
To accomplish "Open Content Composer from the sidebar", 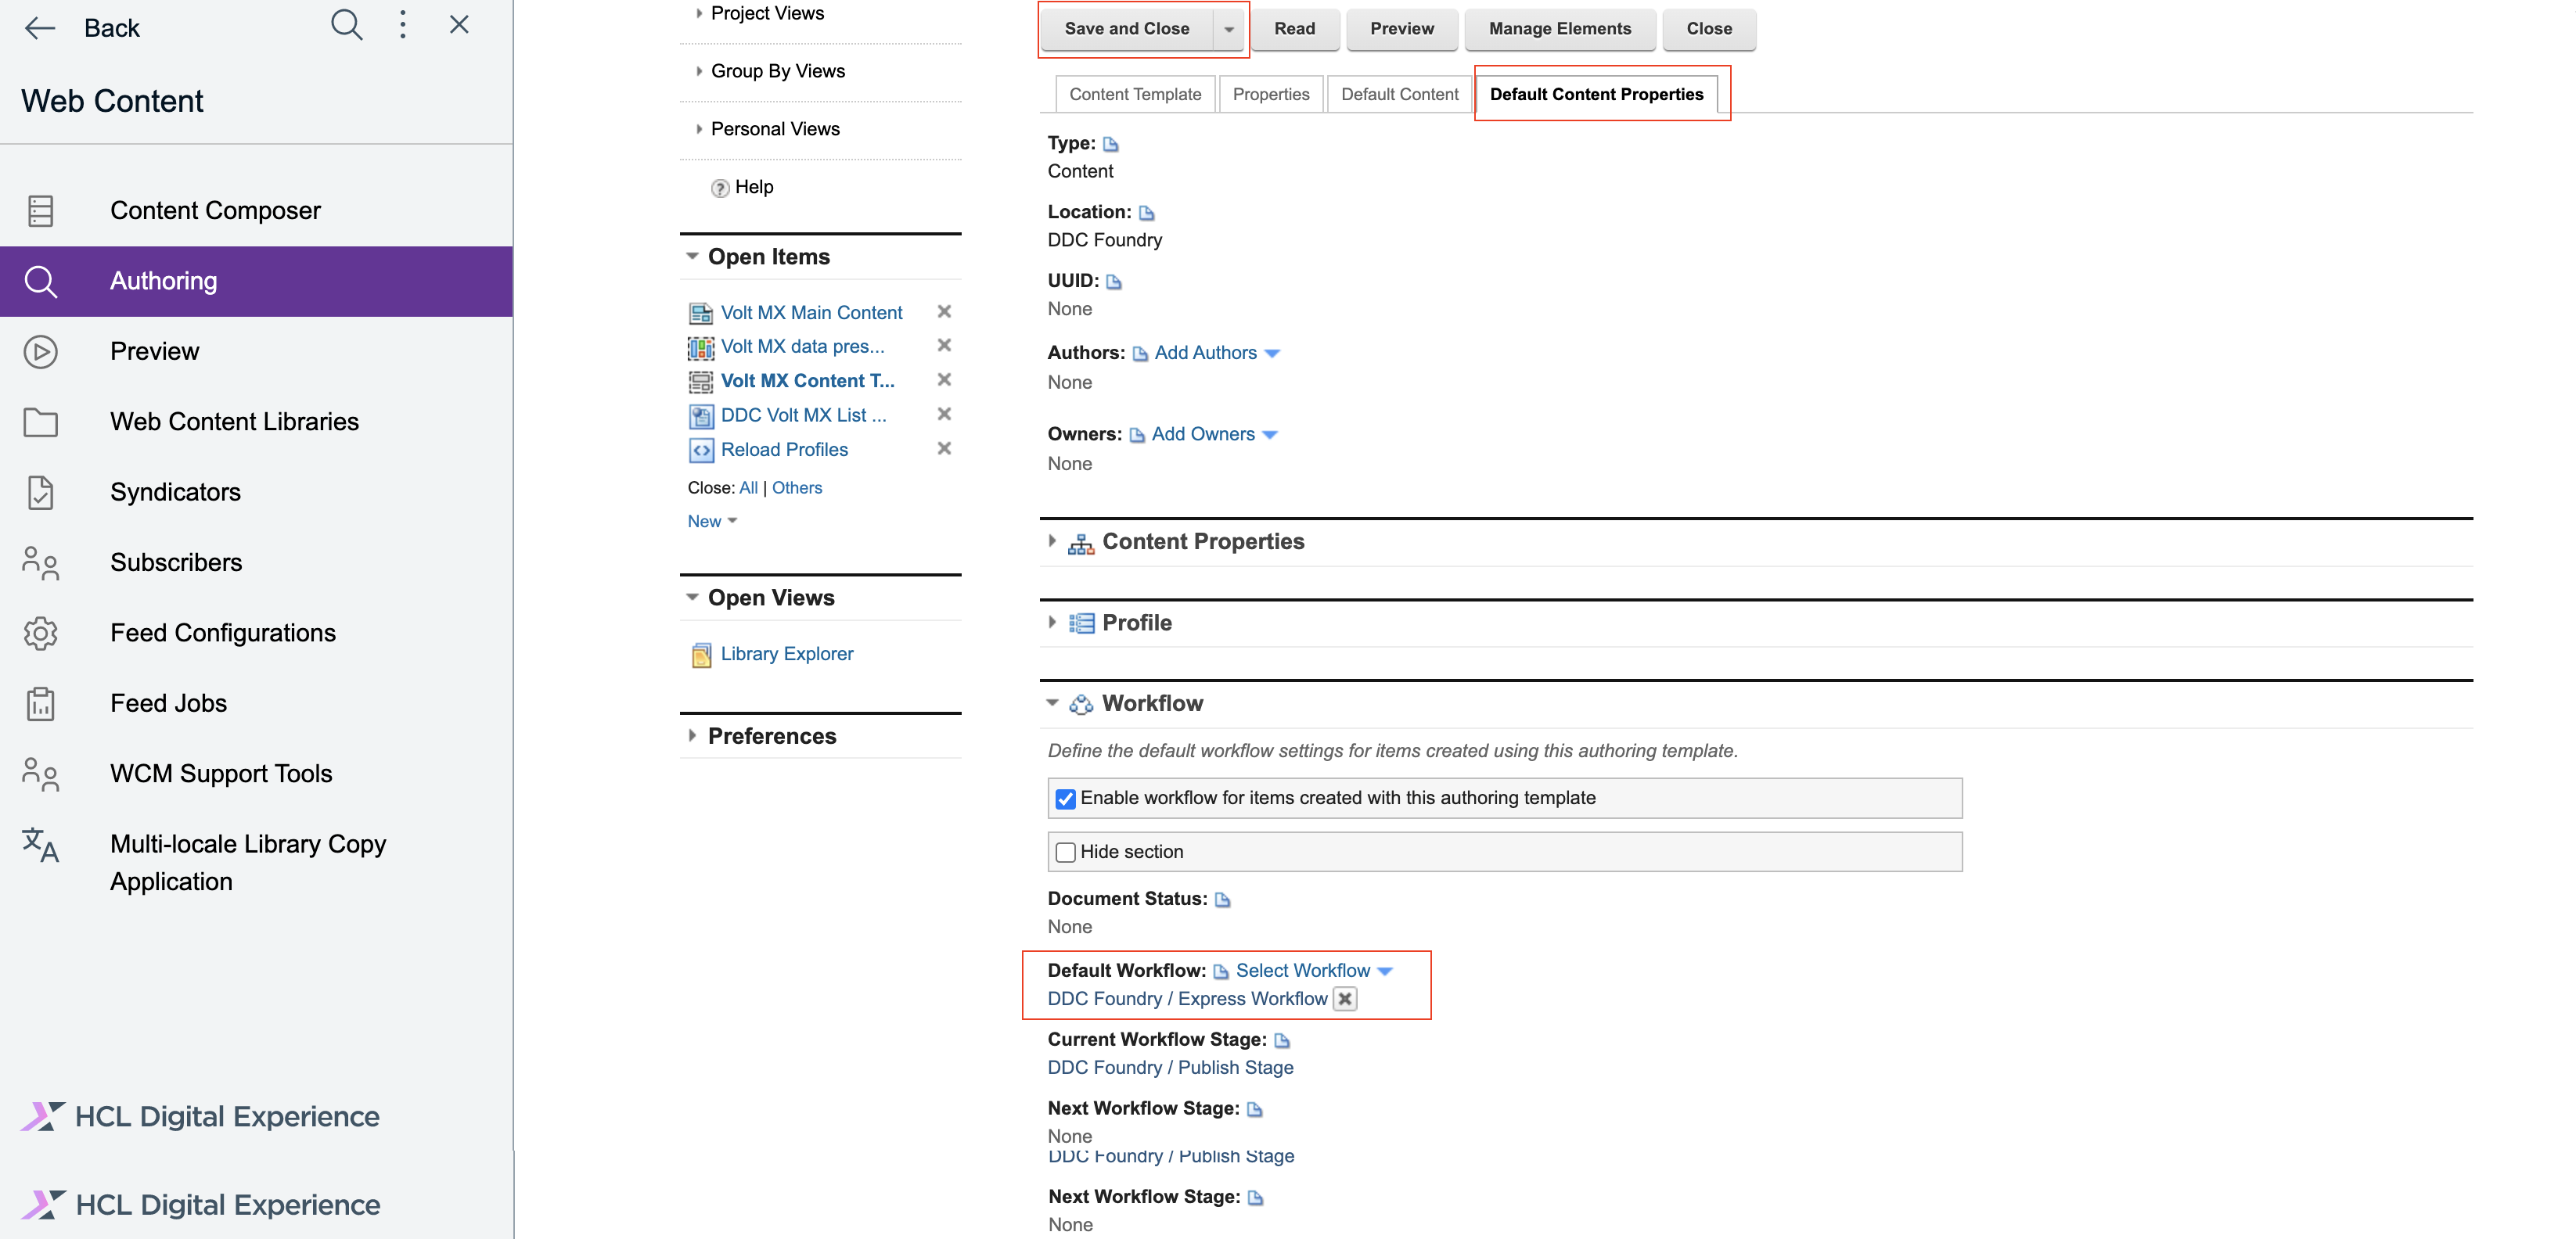I will tap(41, 210).
